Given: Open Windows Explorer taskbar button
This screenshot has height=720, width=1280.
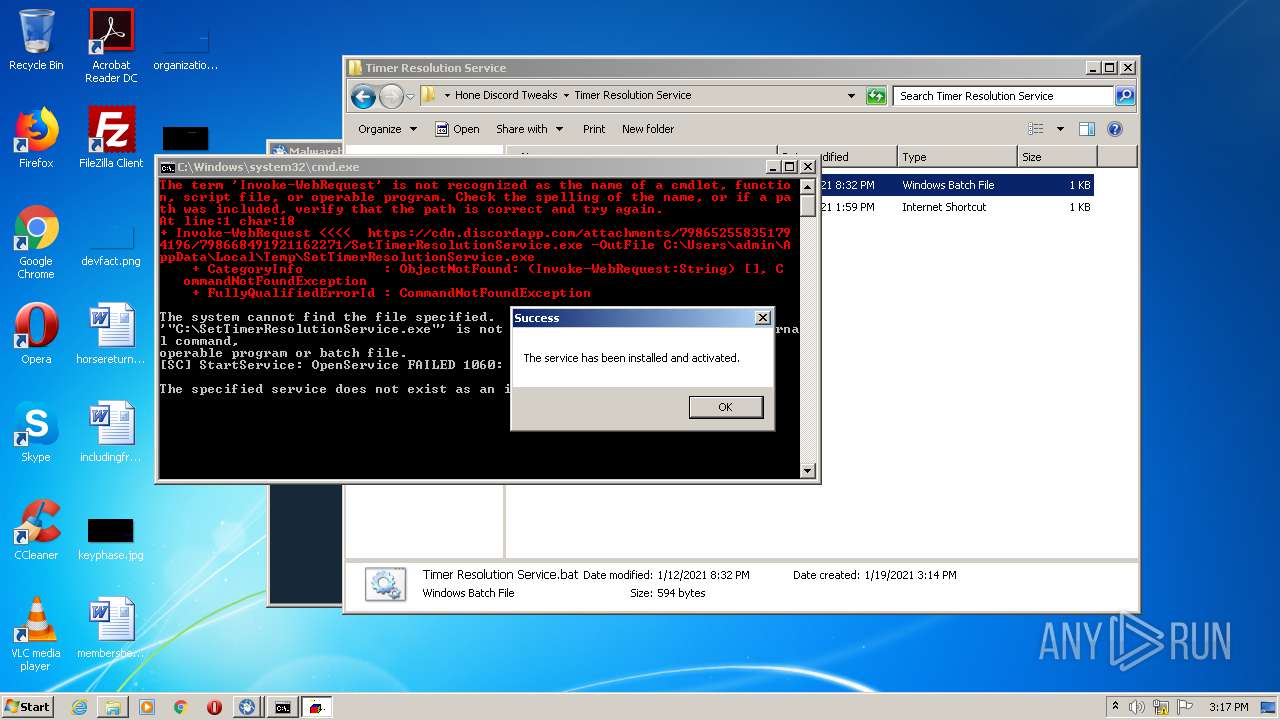Looking at the screenshot, I should point(113,707).
